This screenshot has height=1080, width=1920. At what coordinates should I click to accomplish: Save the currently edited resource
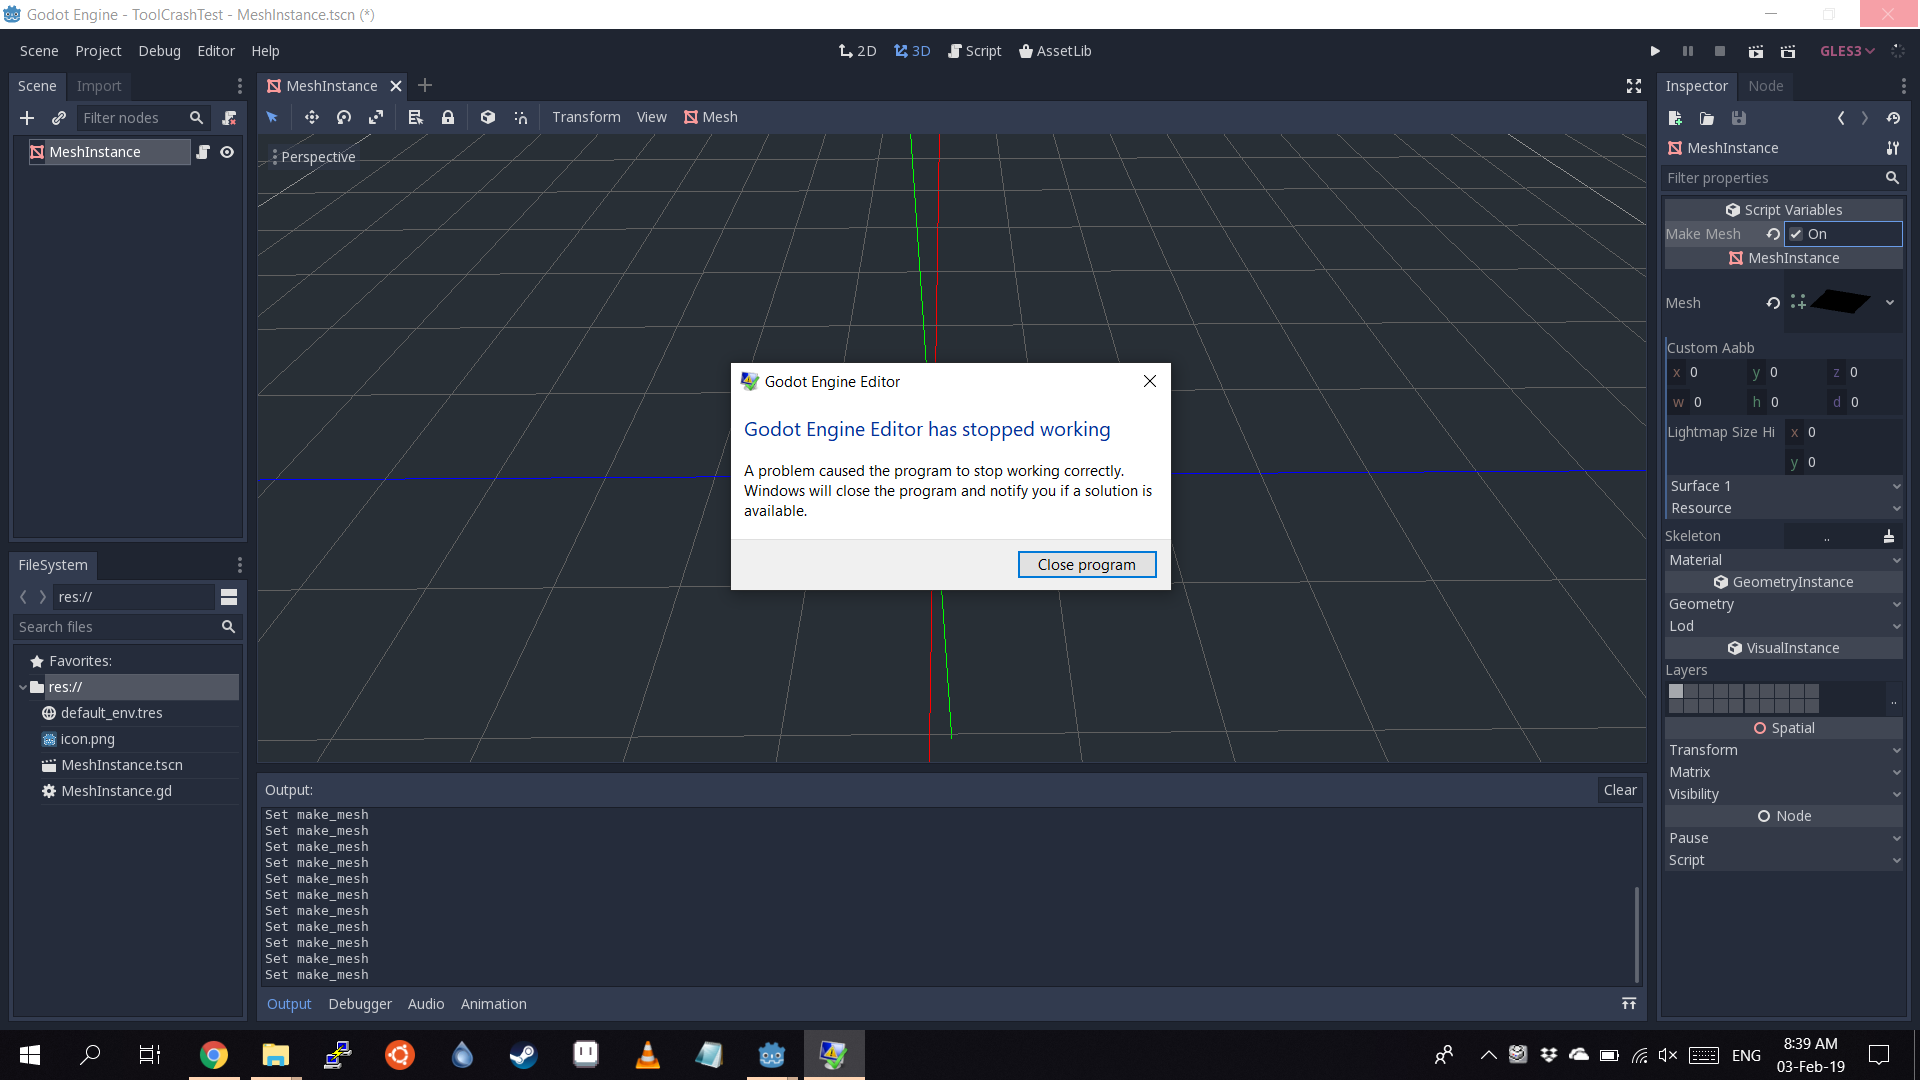coord(1739,118)
